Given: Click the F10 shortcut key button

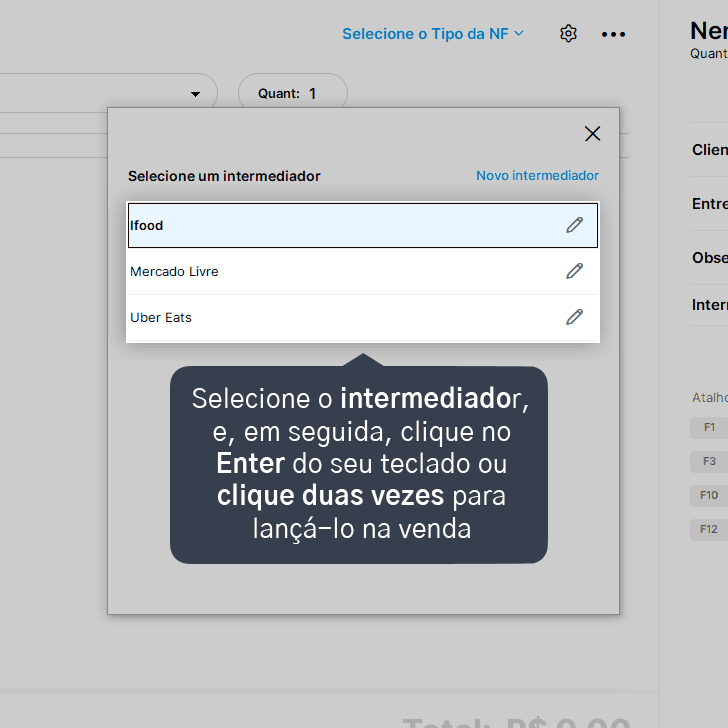Looking at the screenshot, I should pyautogui.click(x=708, y=495).
